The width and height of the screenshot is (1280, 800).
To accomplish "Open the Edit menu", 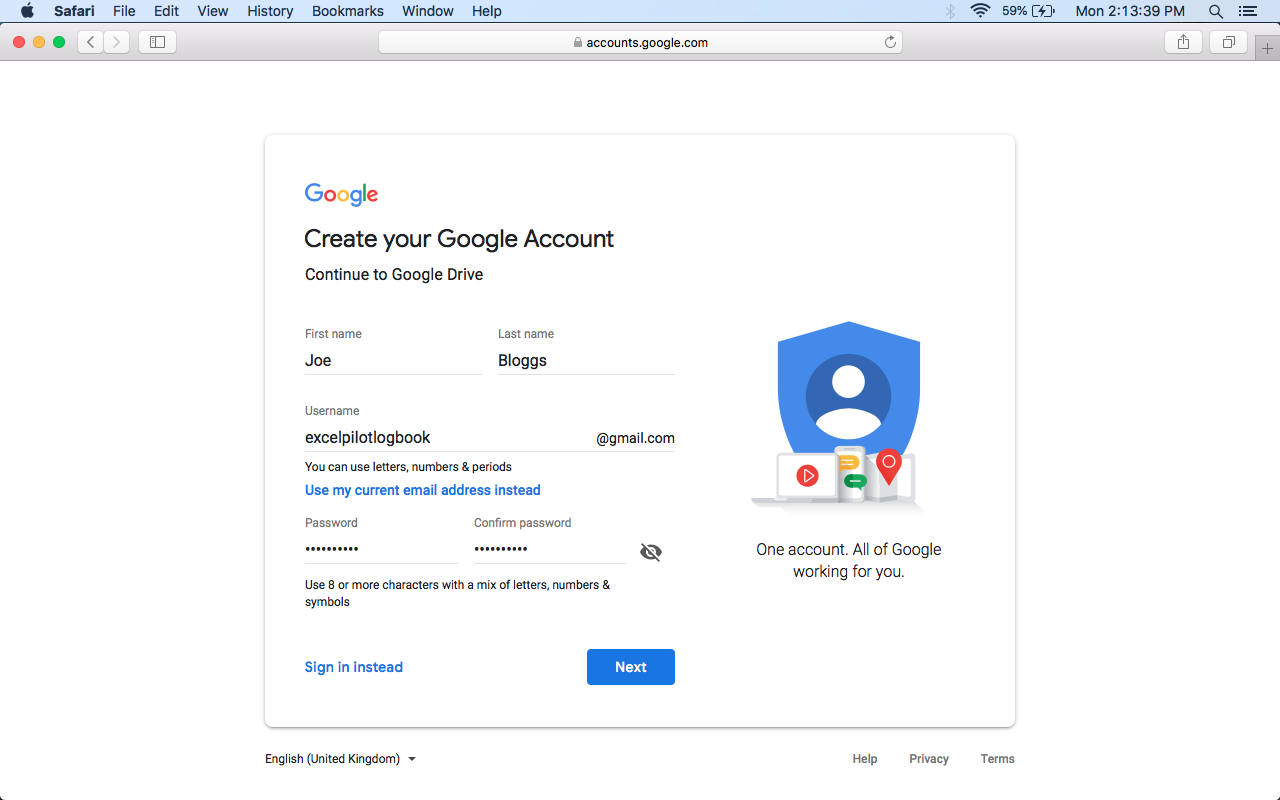I will click(166, 11).
